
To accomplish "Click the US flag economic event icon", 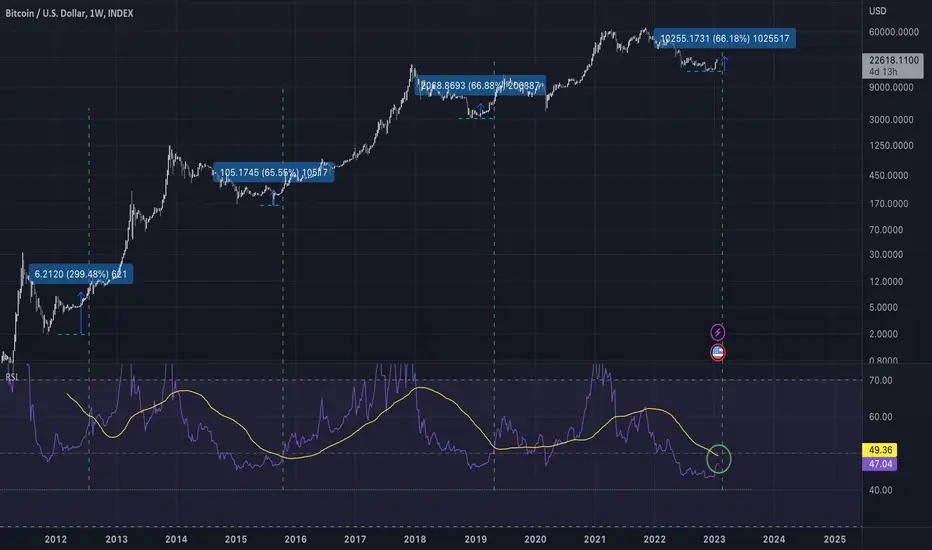I will [x=717, y=353].
